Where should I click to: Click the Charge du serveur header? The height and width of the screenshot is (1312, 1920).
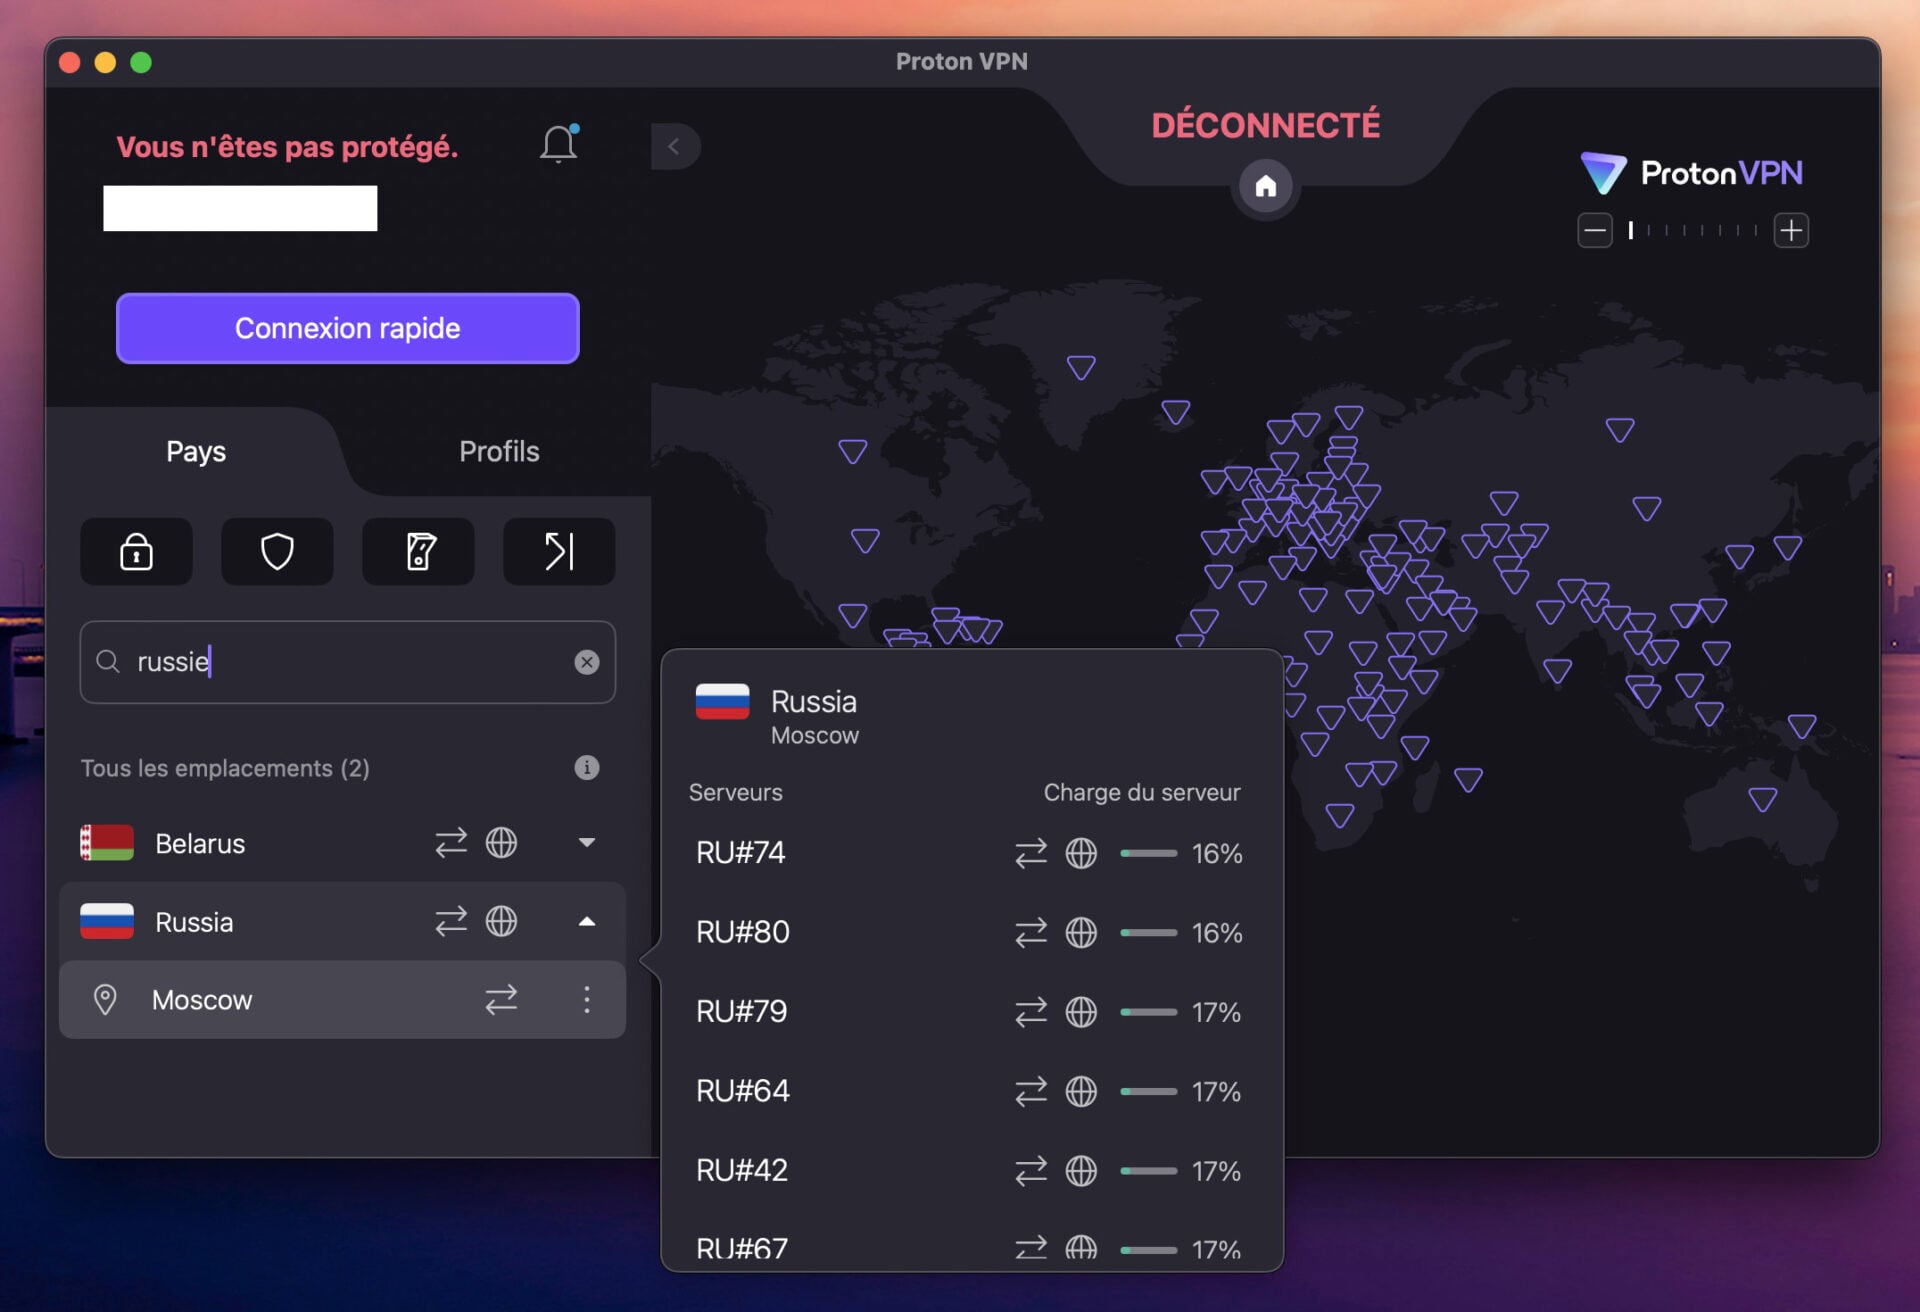1142,792
